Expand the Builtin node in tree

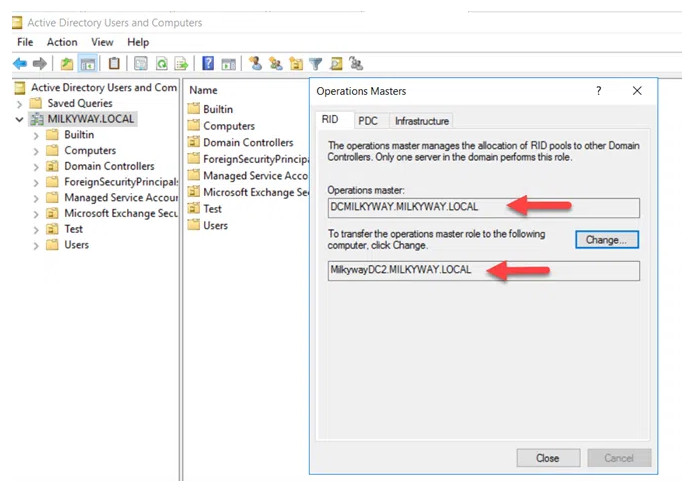[x=37, y=135]
